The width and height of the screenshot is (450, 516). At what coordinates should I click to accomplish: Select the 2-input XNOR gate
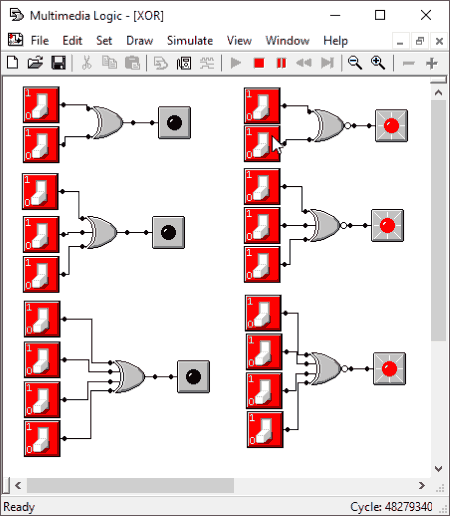[x=330, y=125]
